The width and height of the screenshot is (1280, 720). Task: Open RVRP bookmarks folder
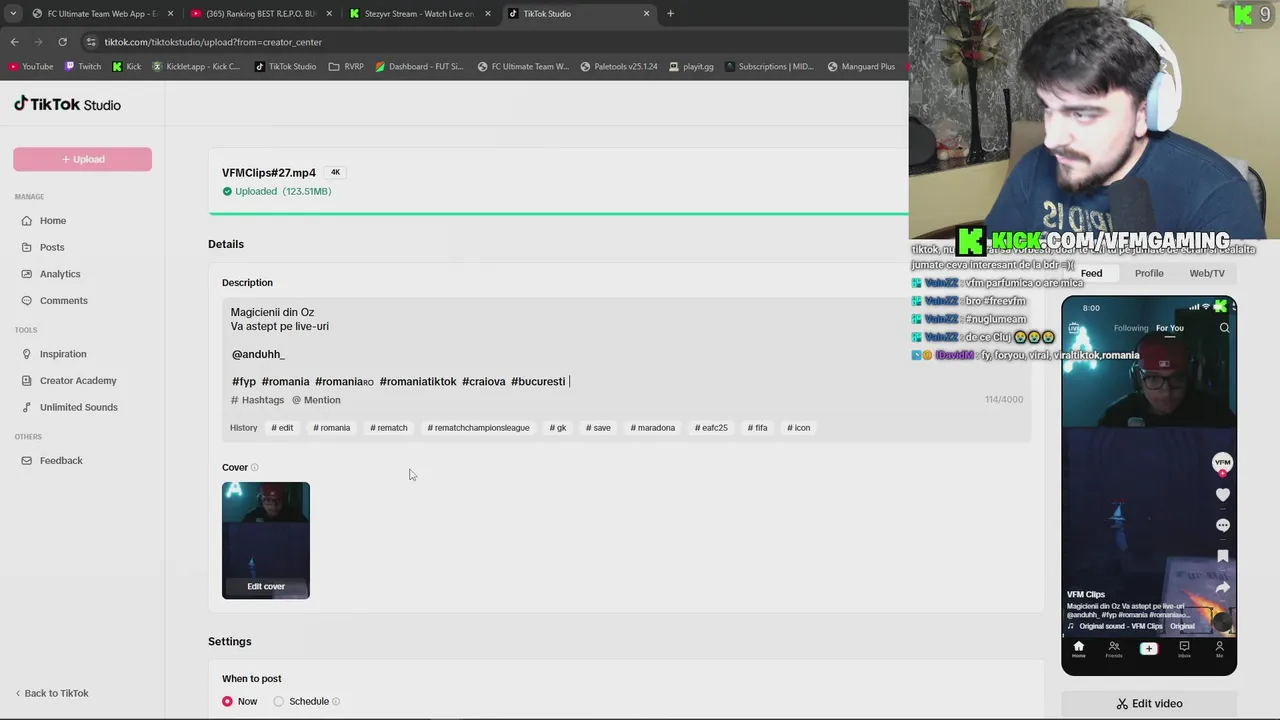pyautogui.click(x=347, y=67)
